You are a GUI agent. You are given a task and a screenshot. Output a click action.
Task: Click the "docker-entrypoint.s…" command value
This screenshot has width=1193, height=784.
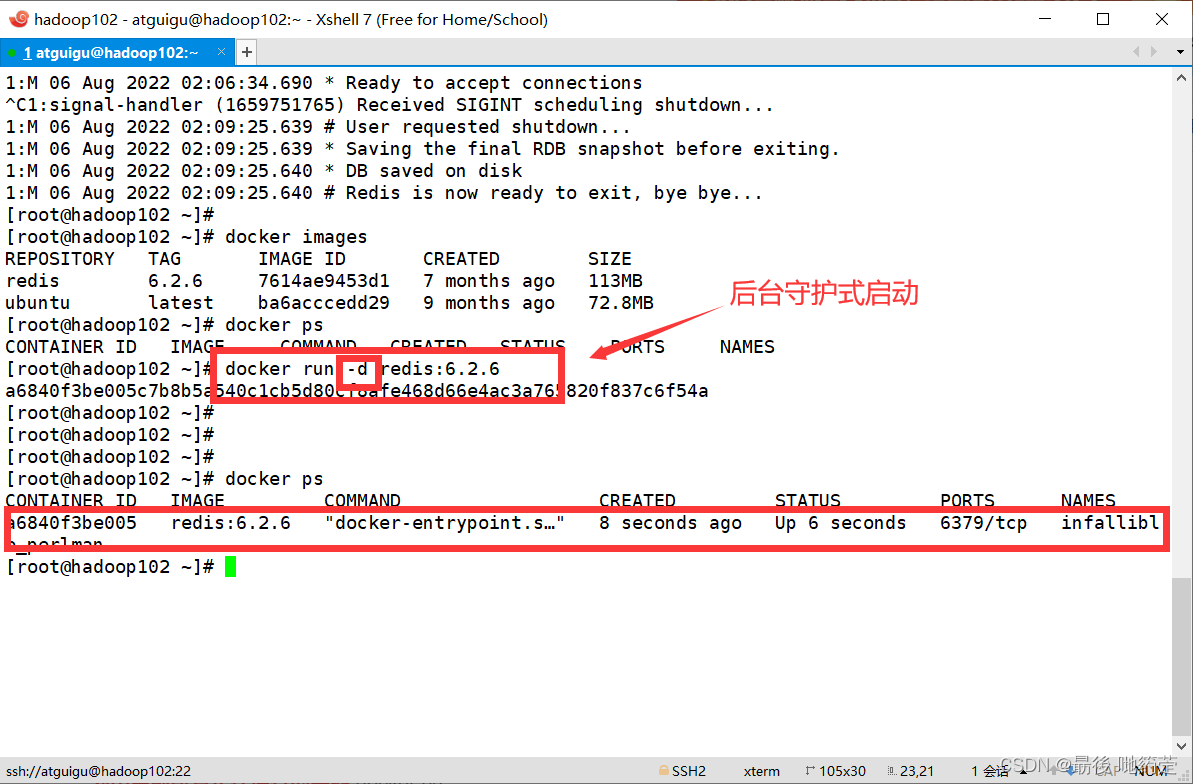444,523
